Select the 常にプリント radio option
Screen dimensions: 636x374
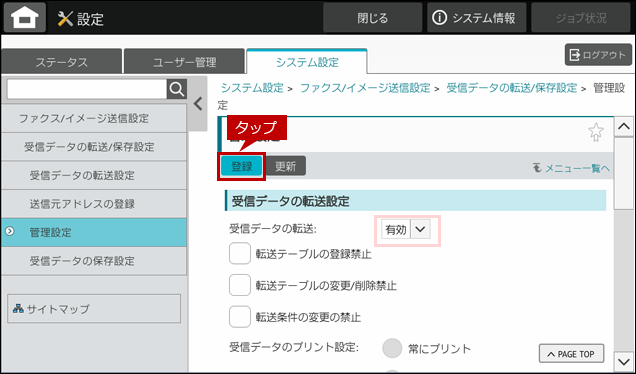coord(392,348)
